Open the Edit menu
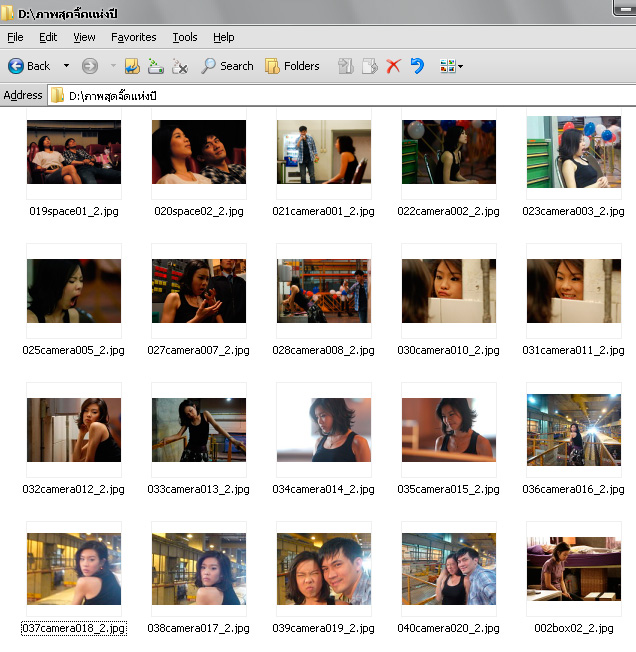 [48, 37]
